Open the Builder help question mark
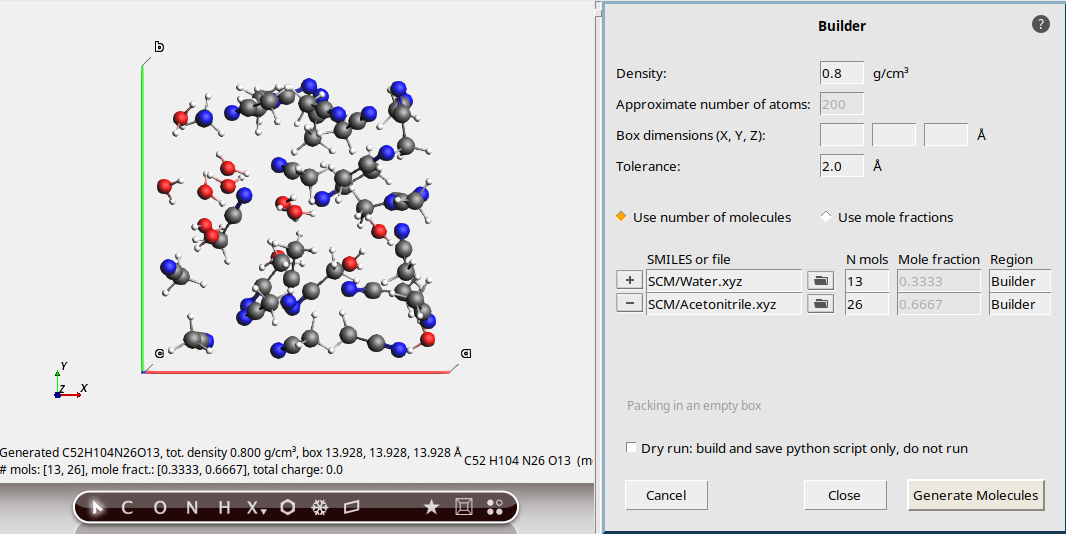1066x534 pixels. 1040,24
